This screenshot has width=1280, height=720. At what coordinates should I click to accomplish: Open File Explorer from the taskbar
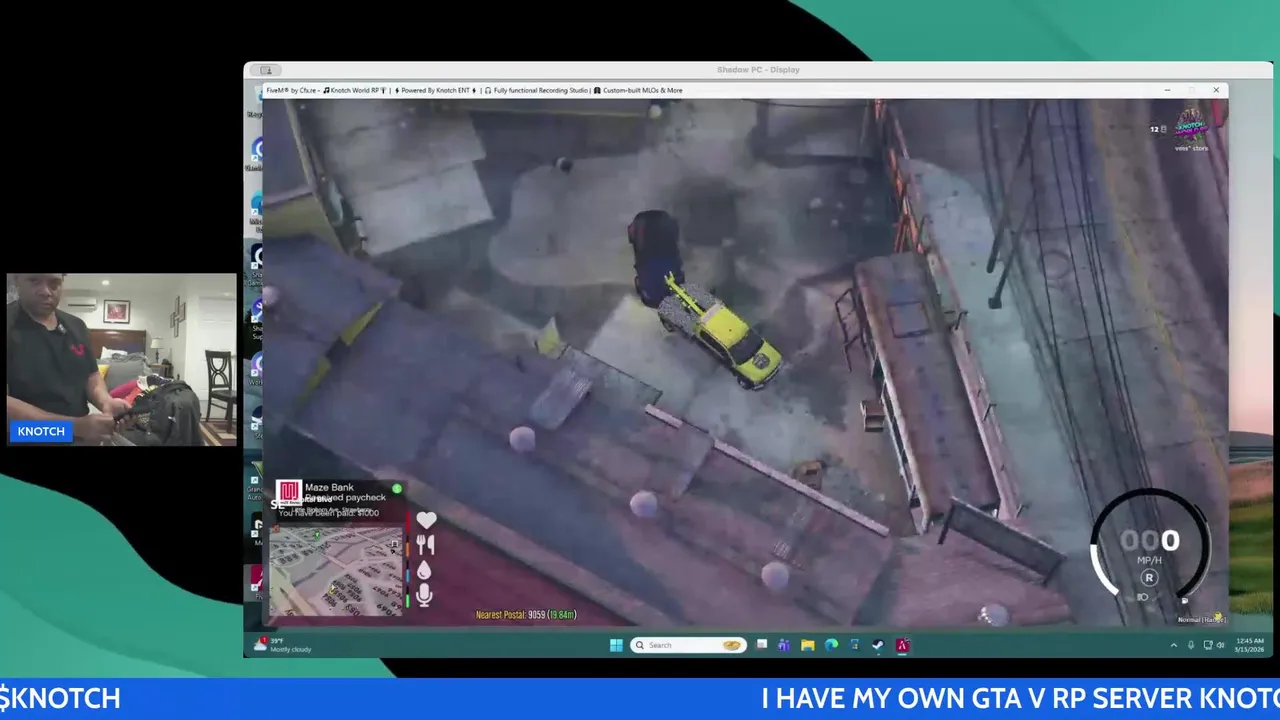tap(807, 645)
